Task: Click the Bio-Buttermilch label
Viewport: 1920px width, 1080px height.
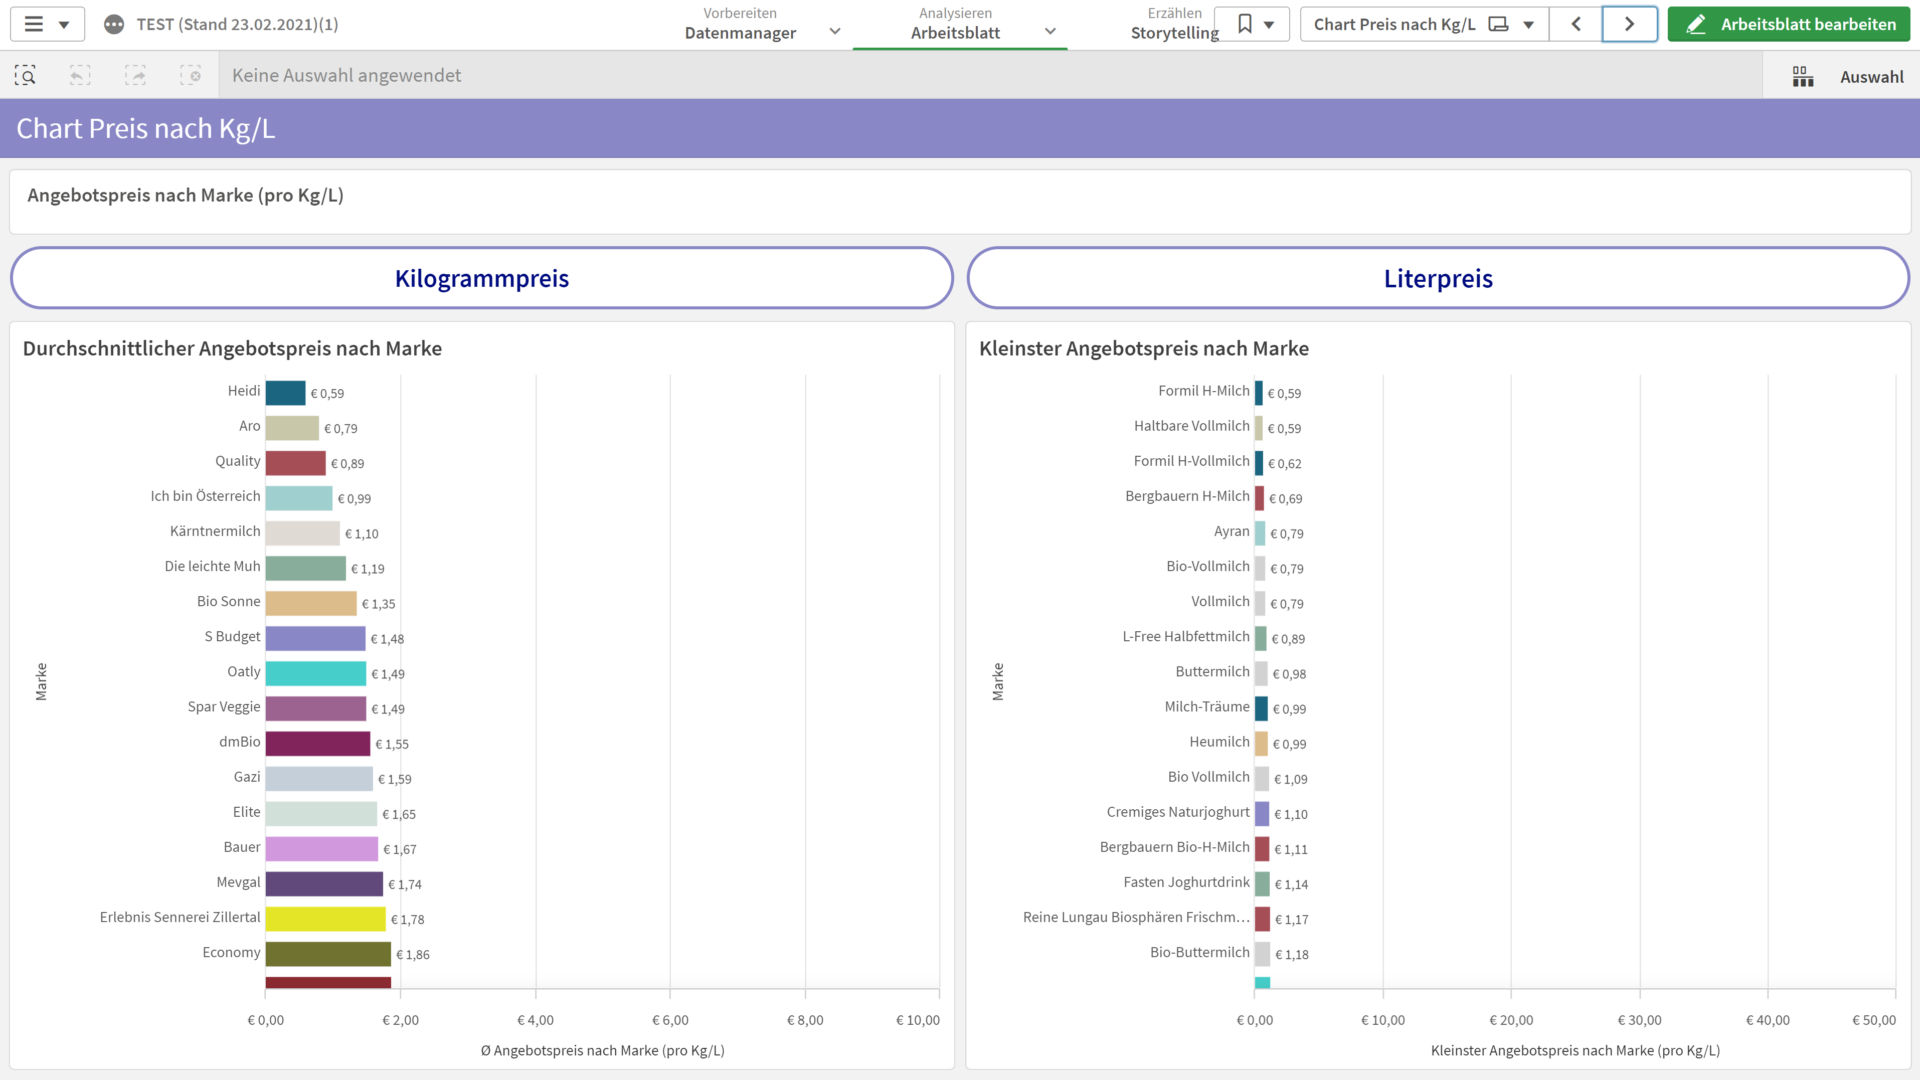Action: coord(1200,952)
